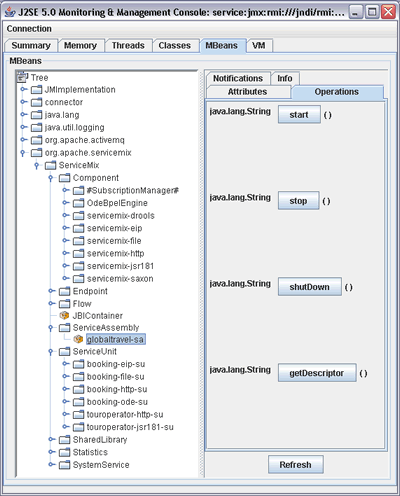Click the java.lang folder icon
Viewport: 400px width, 496px height.
[x=37, y=115]
